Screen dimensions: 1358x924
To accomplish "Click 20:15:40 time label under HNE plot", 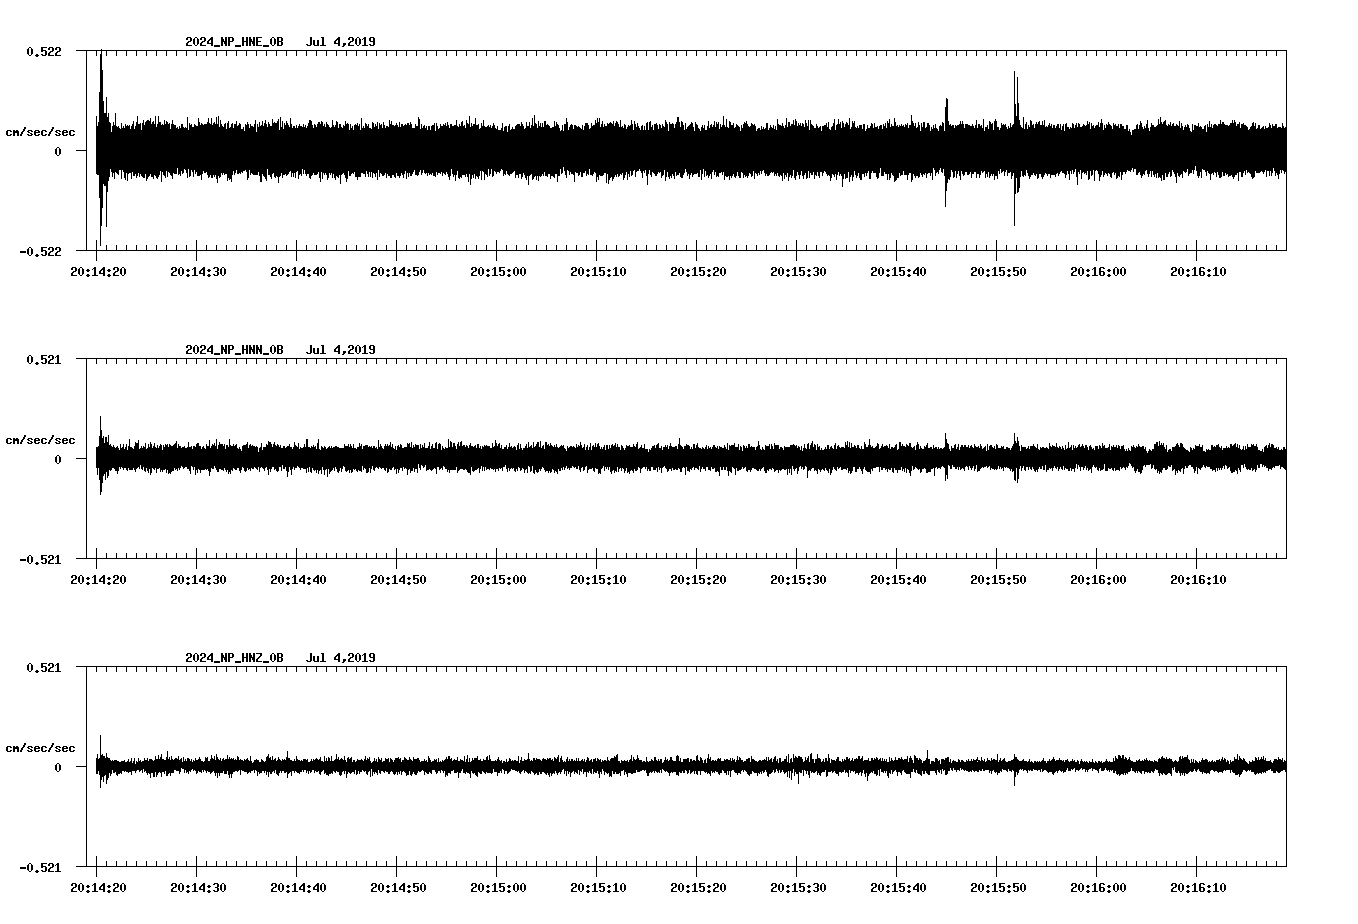I will [898, 272].
